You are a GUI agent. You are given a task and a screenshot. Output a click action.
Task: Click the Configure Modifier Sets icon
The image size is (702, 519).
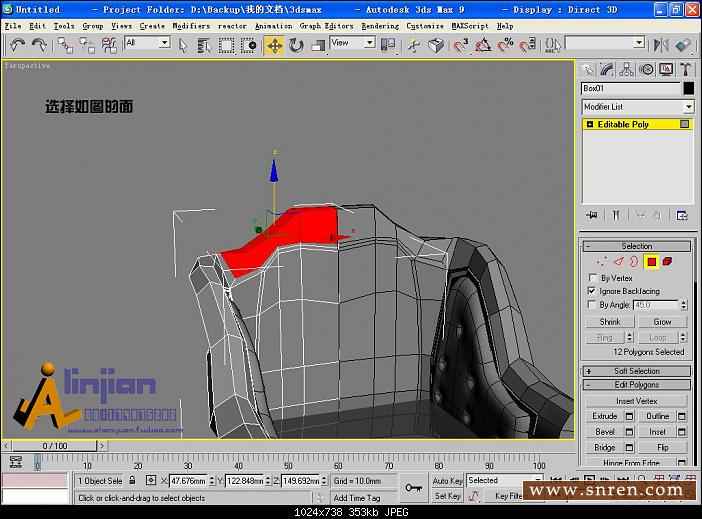coord(682,215)
